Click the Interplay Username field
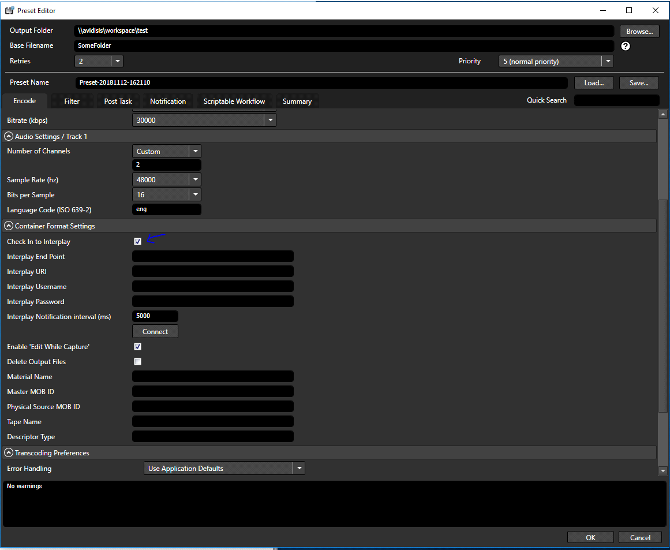 pyautogui.click(x=213, y=286)
